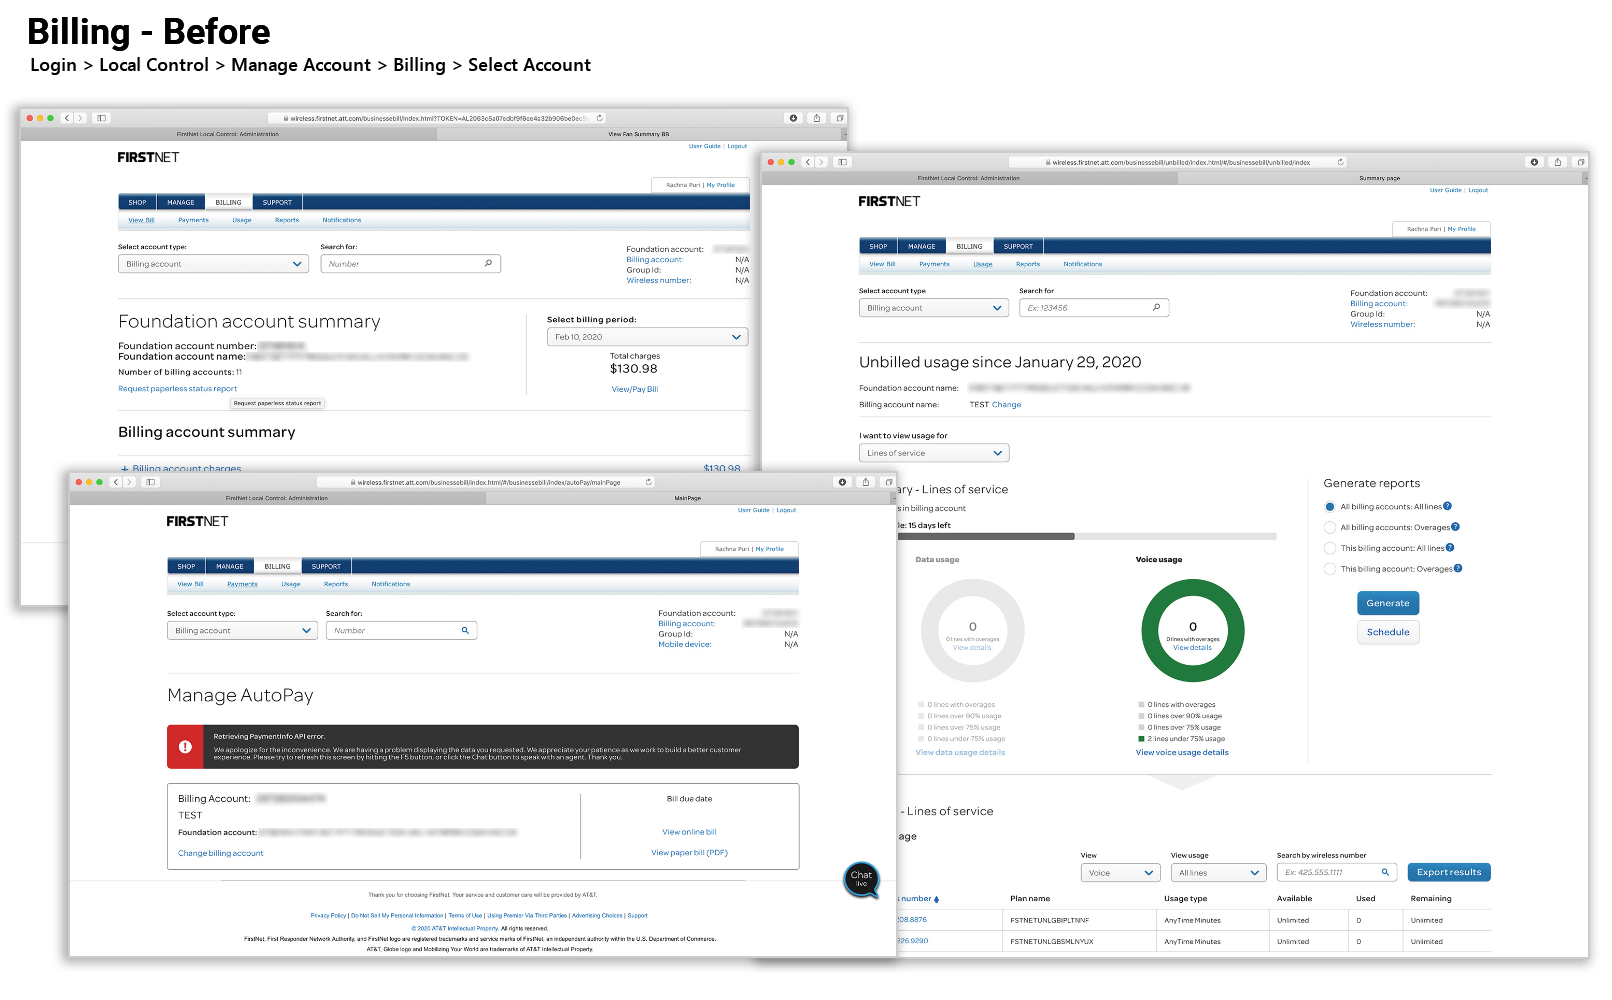
Task: Open the Chat live bubble
Action: pyautogui.click(x=861, y=879)
